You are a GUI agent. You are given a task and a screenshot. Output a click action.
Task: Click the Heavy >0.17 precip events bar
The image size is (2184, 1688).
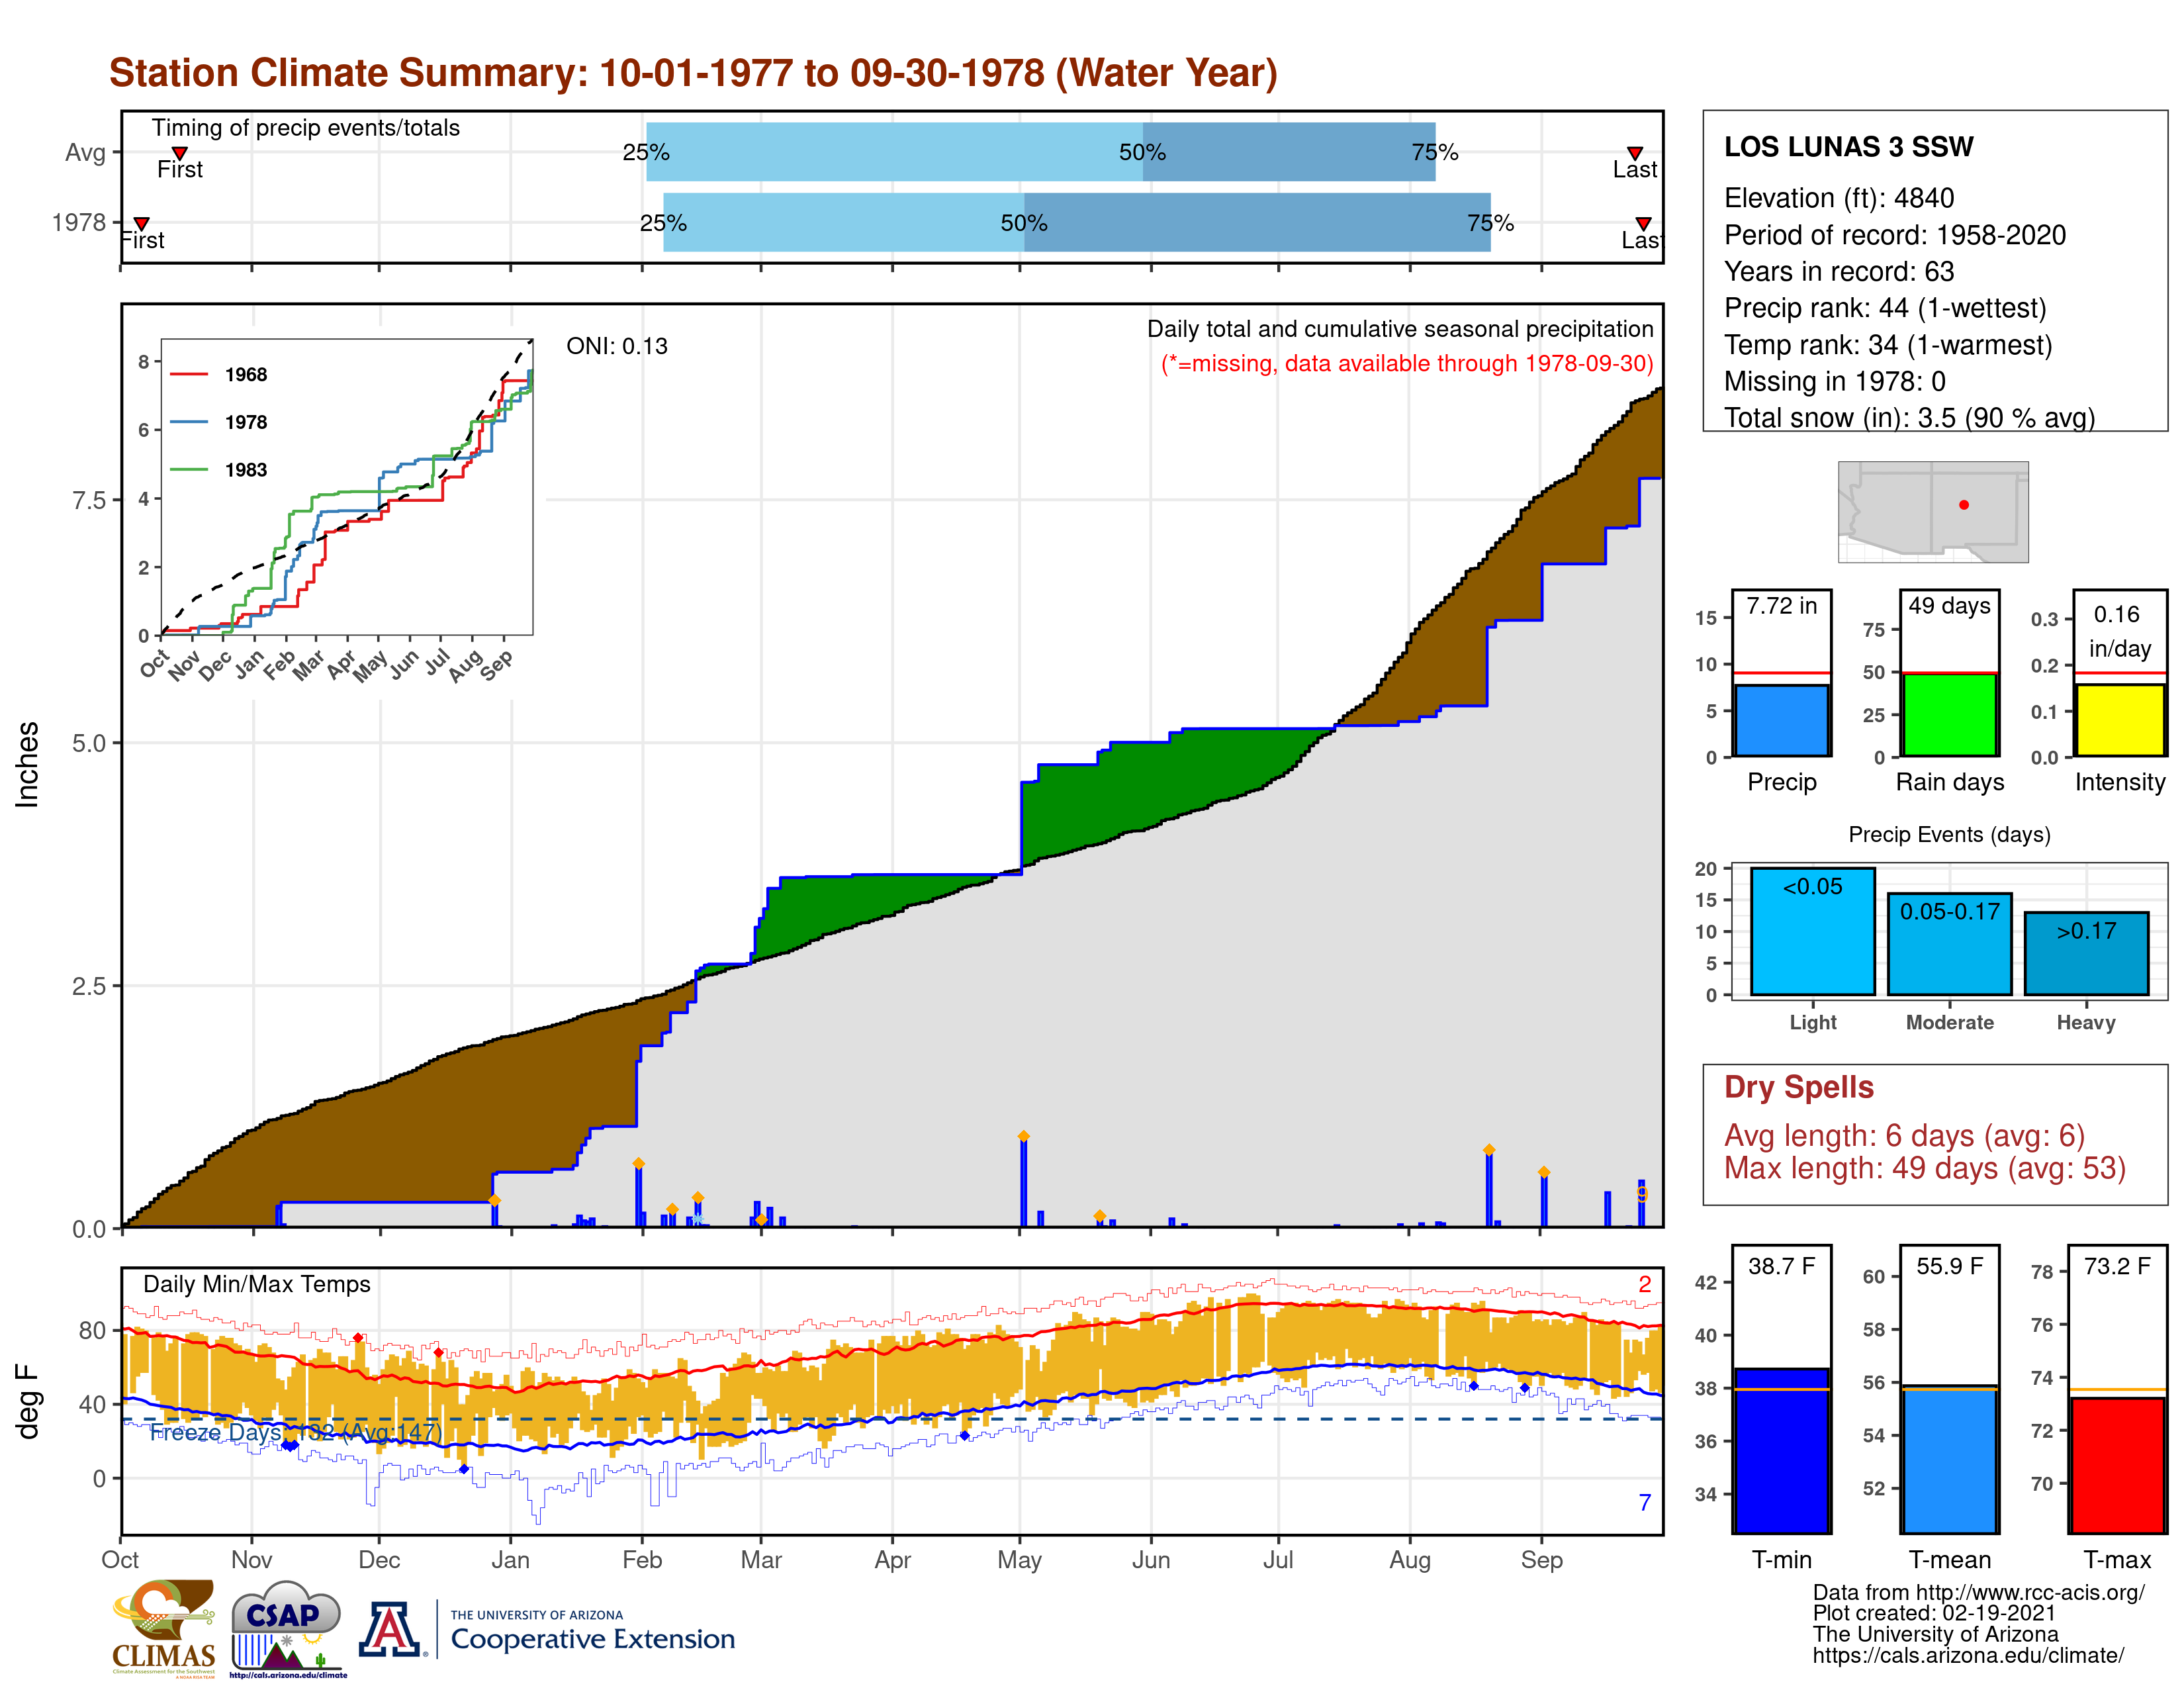coord(2086,953)
